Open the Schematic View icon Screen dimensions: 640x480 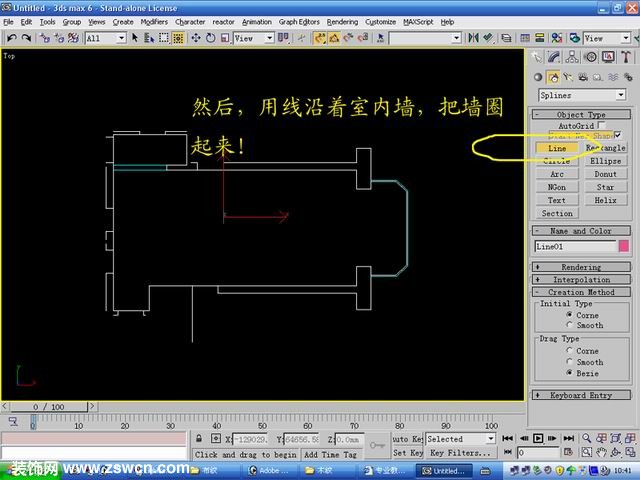click(x=540, y=38)
